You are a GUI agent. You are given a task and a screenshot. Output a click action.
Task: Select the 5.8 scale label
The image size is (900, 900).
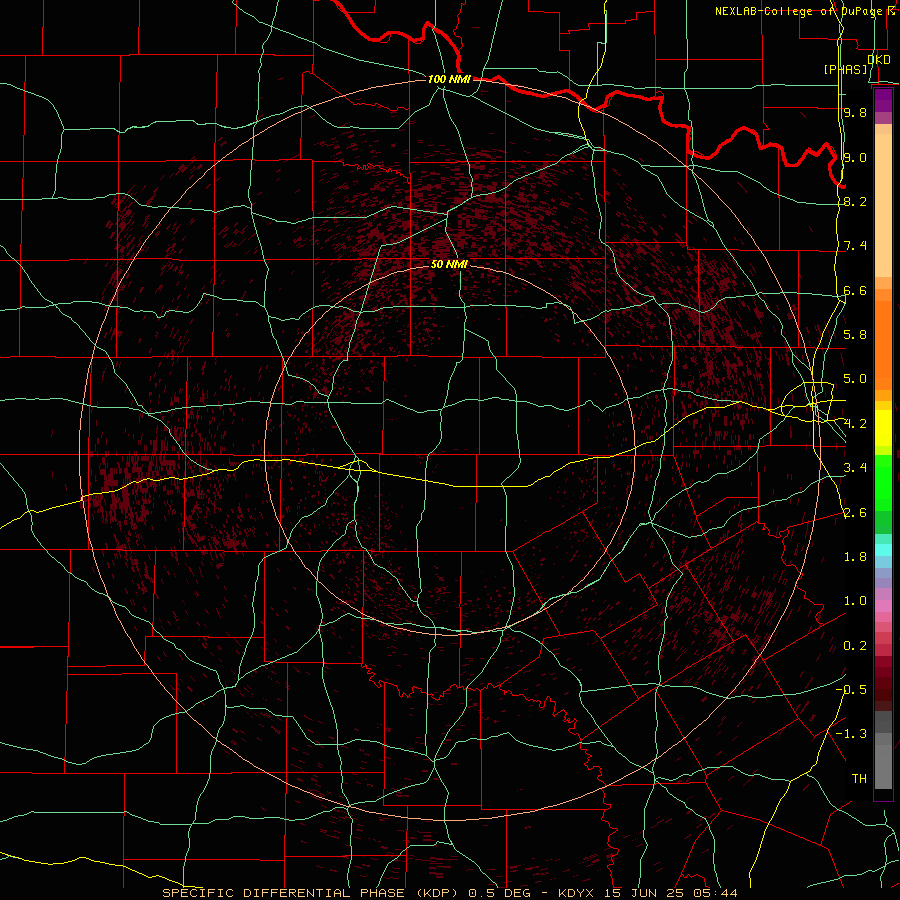(x=855, y=335)
